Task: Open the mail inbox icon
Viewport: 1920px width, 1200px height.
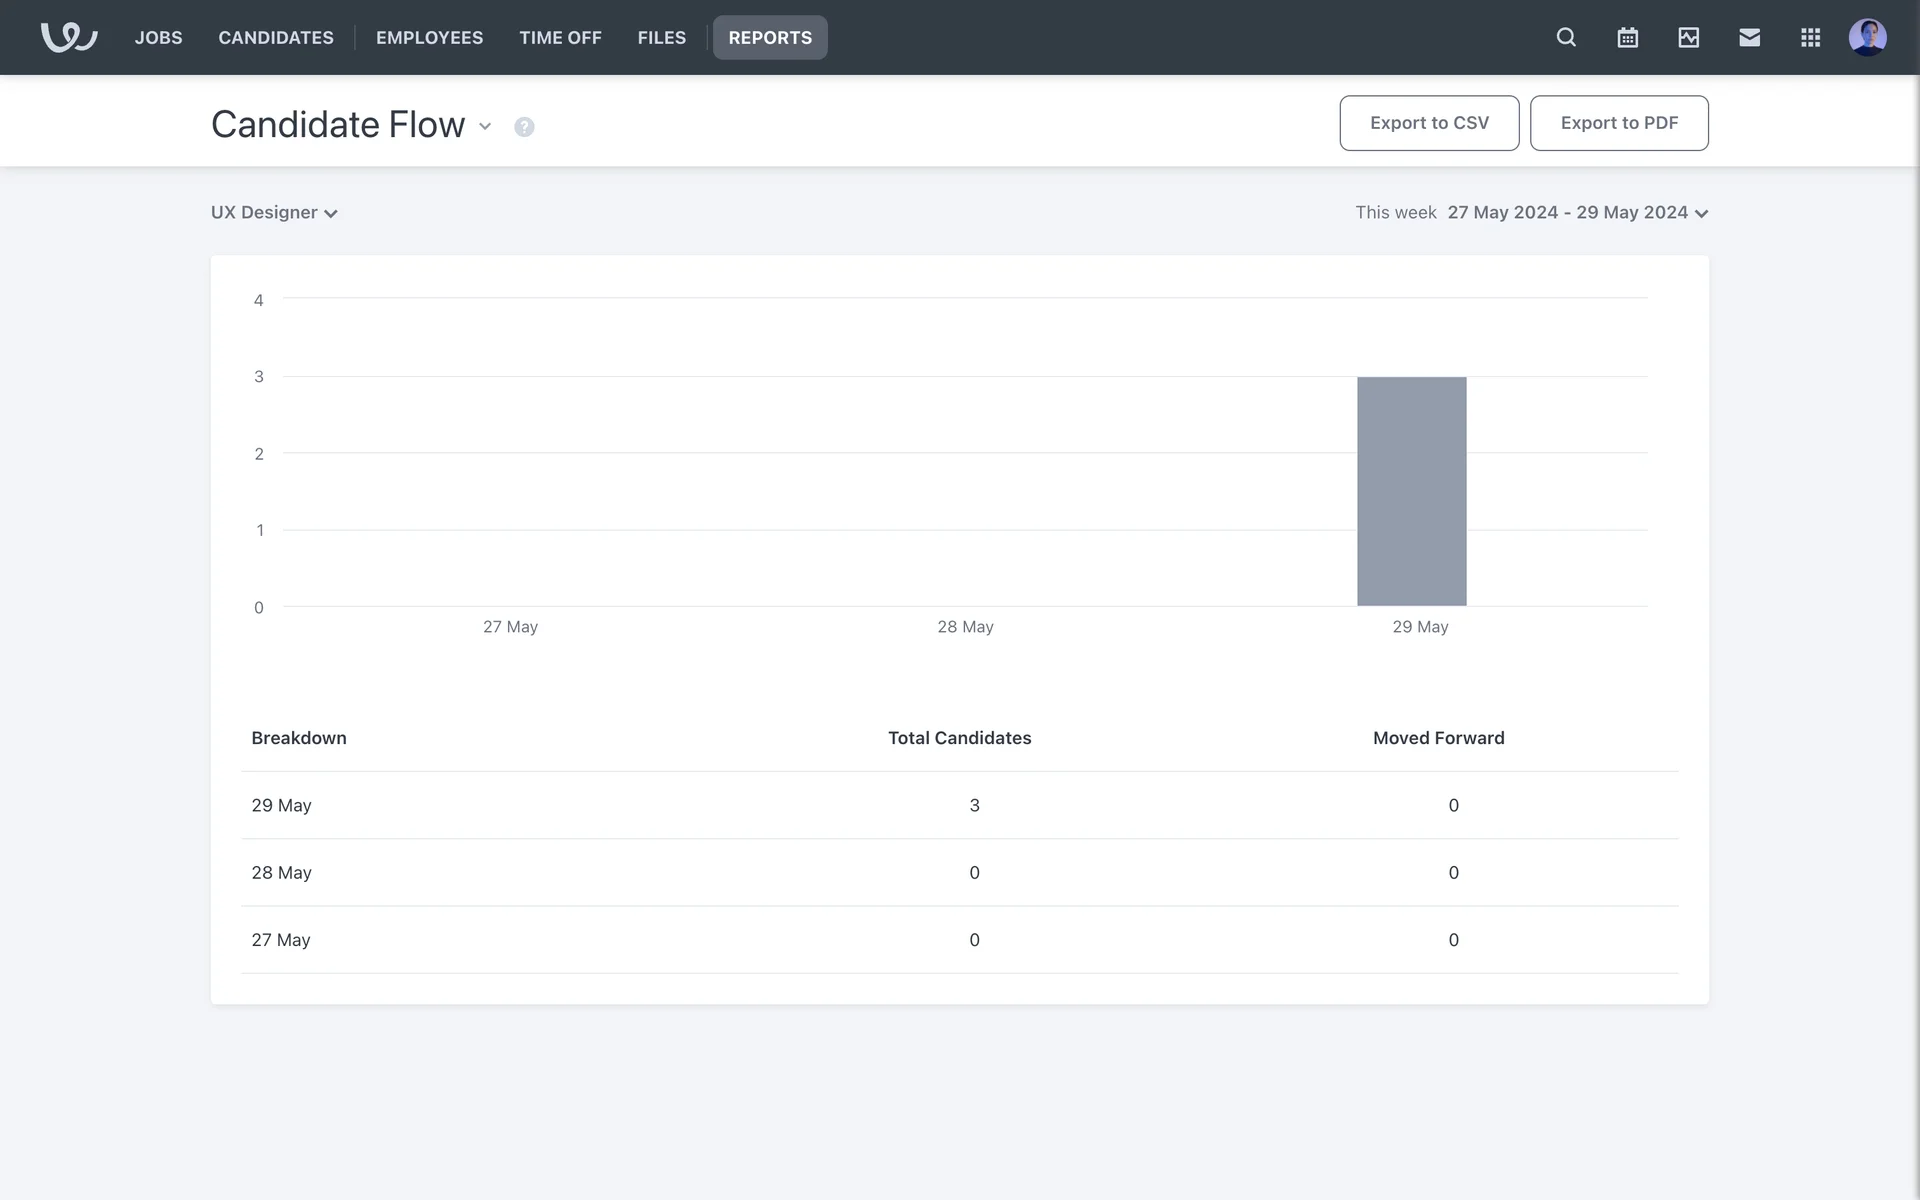Action: pyautogui.click(x=1749, y=37)
